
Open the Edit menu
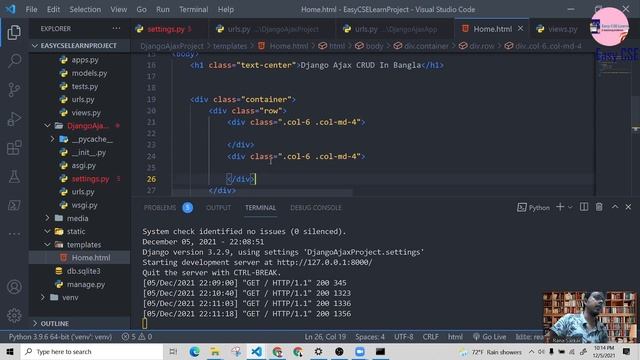53,9
